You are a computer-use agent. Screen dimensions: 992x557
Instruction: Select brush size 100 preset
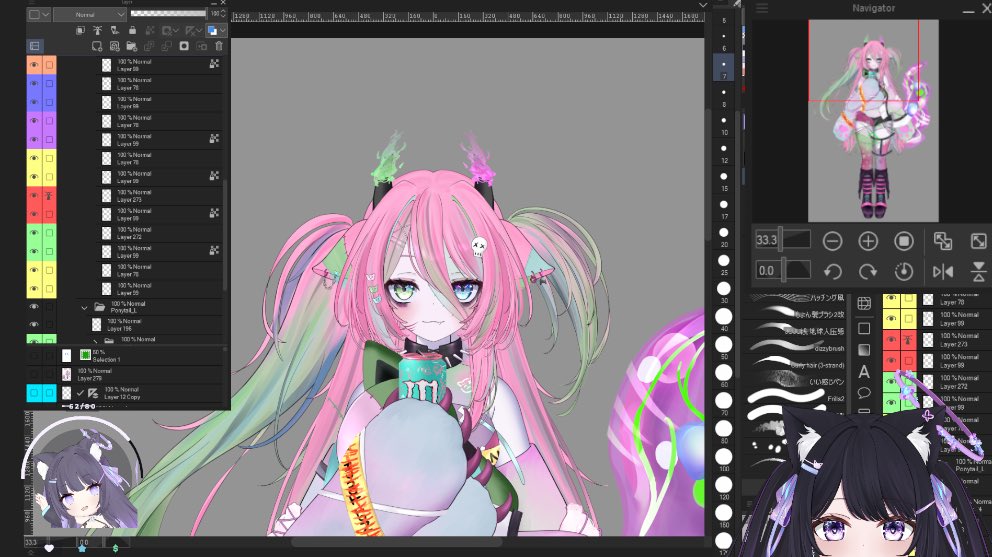[724, 457]
